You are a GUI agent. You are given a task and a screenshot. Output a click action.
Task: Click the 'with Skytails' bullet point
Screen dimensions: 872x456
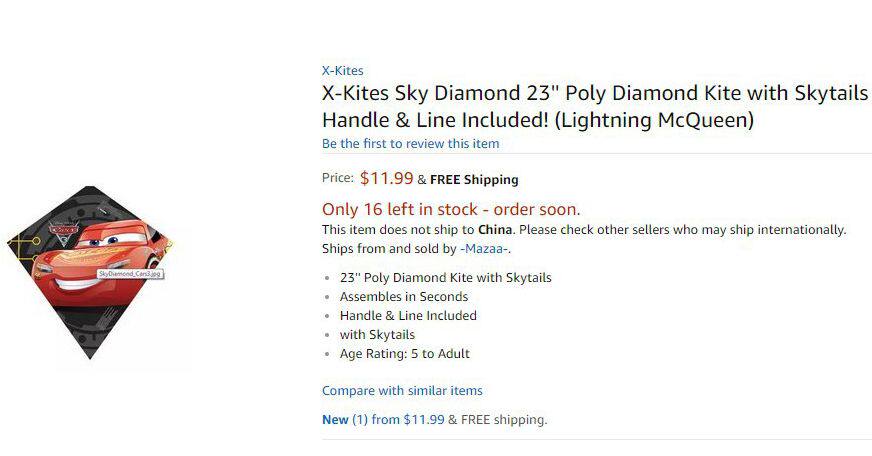tap(377, 335)
